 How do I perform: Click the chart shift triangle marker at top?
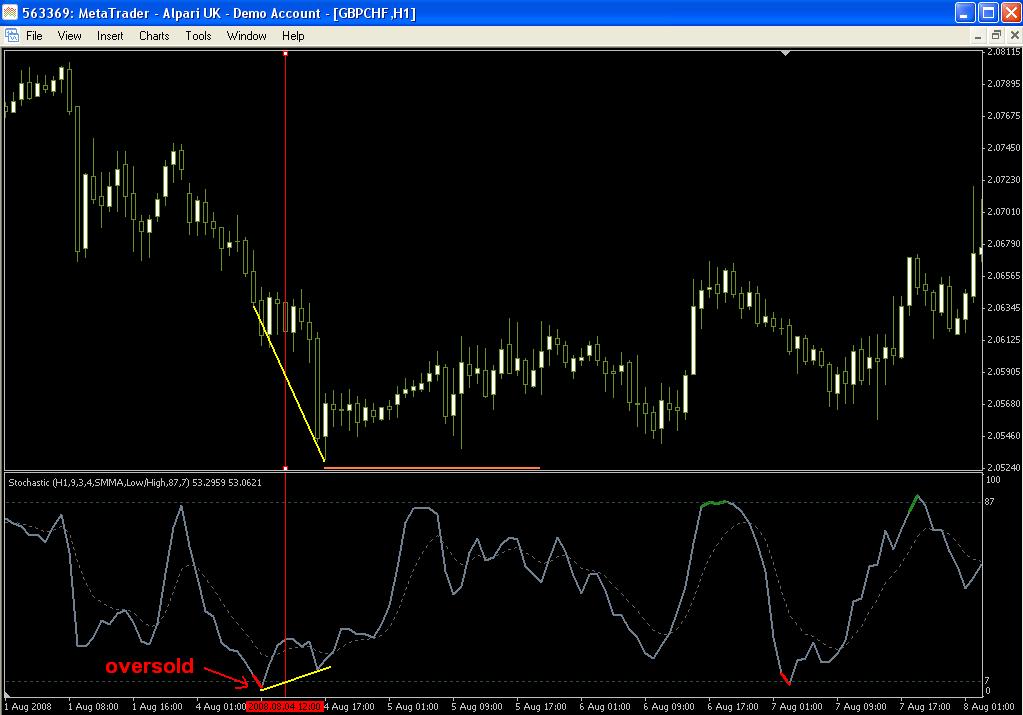(x=785, y=52)
